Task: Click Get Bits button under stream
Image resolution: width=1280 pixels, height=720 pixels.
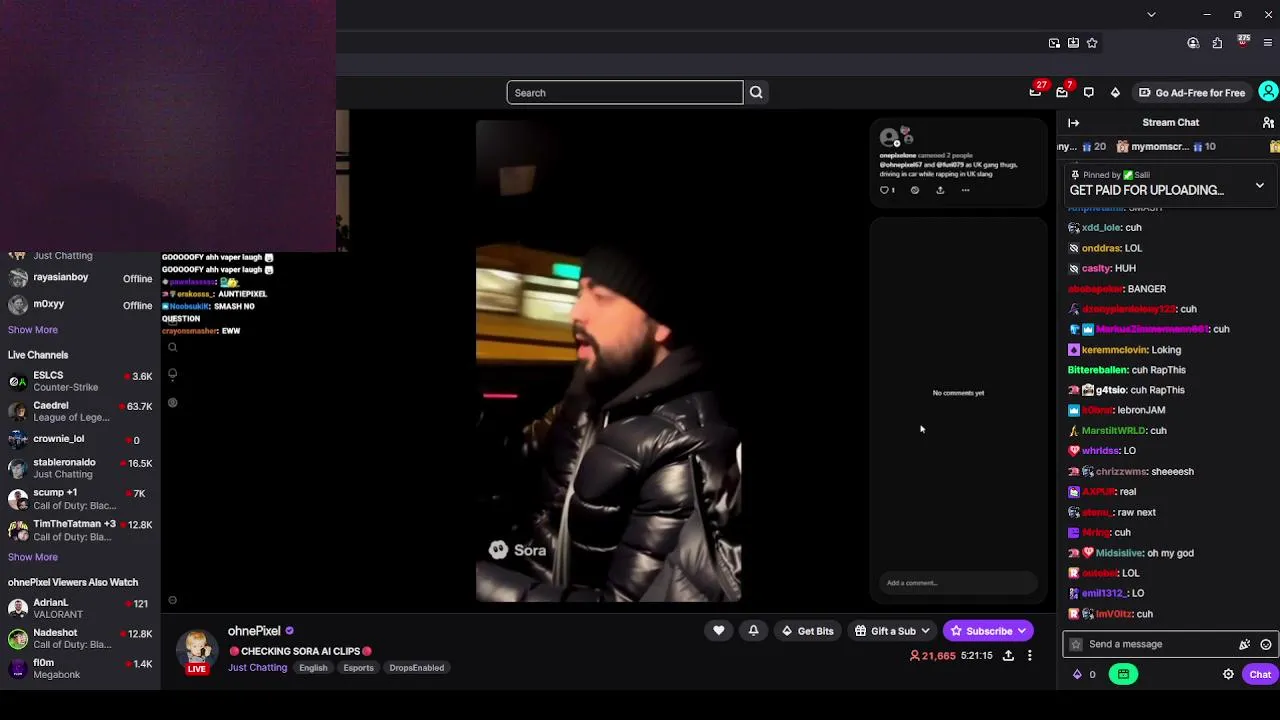Action: (808, 631)
